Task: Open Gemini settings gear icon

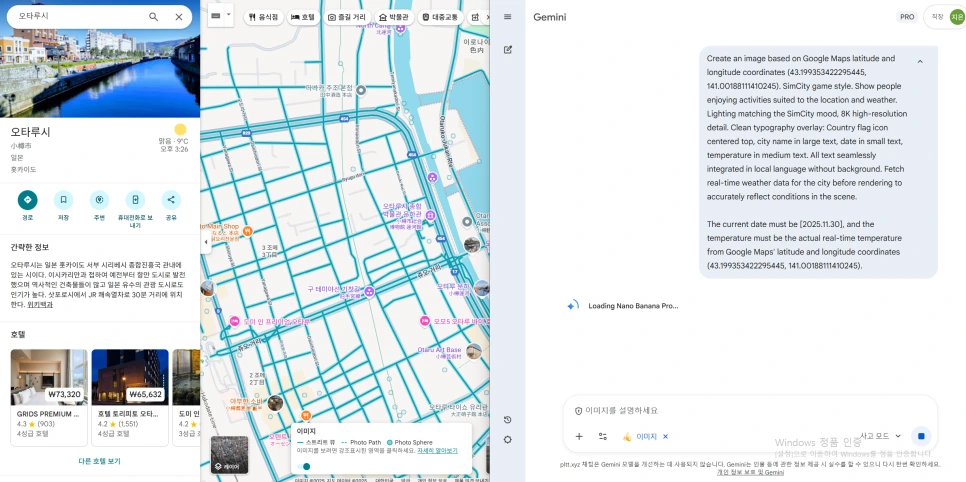Action: 508,439
